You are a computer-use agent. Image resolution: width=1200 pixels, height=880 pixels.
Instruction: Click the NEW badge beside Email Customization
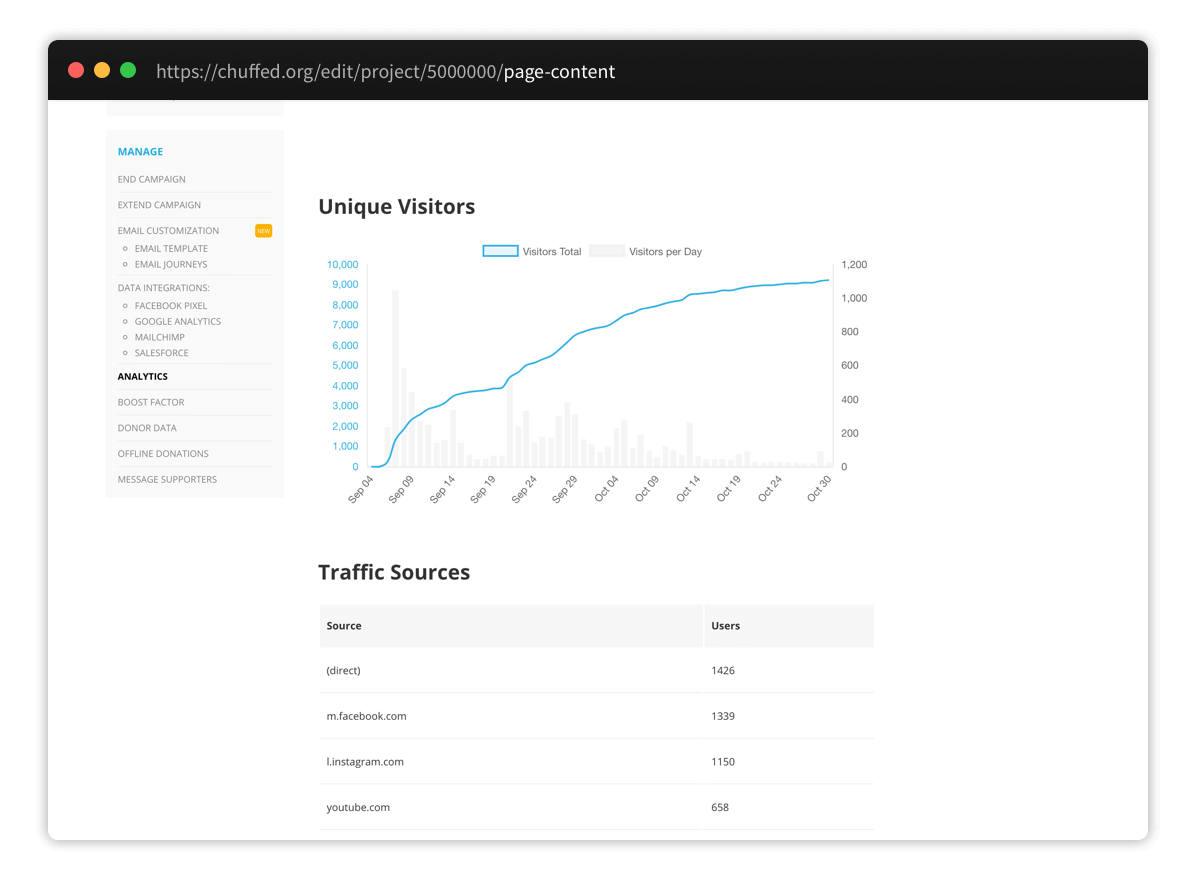tap(263, 231)
